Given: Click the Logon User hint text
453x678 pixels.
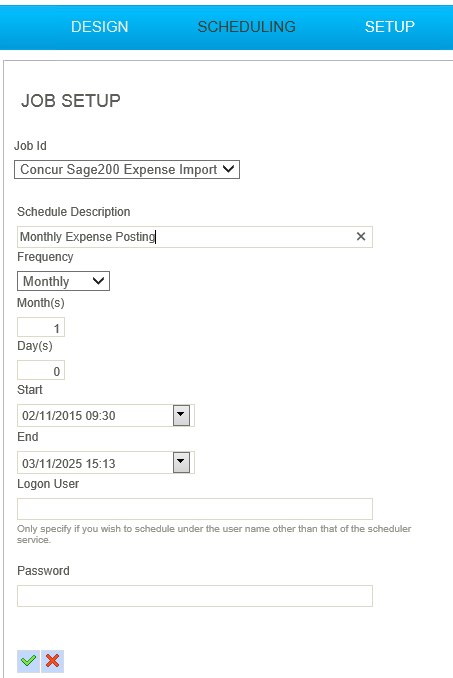Looking at the screenshot, I should tap(214, 534).
